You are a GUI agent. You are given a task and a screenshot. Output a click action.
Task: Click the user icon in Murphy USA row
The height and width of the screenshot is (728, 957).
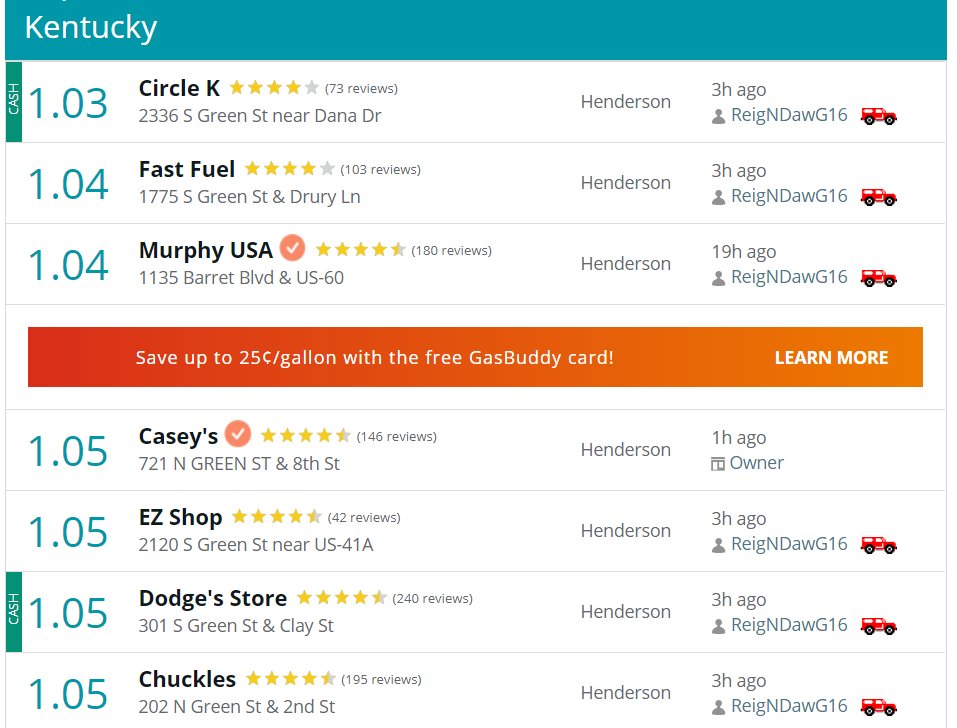[718, 278]
